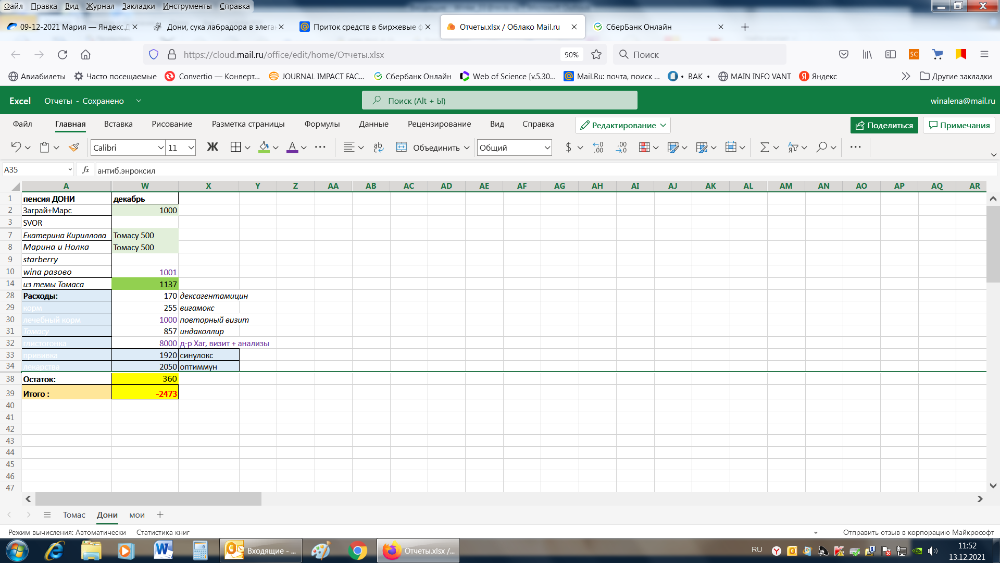The image size is (1000, 563).
Task: Click the borders grid icon
Action: pyautogui.click(x=235, y=147)
